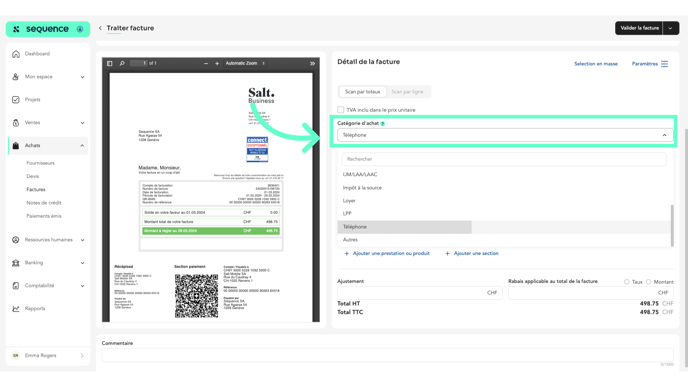Go back using the arrow beside Traiter facture
Screen dimensions: 688x387
[100, 28]
